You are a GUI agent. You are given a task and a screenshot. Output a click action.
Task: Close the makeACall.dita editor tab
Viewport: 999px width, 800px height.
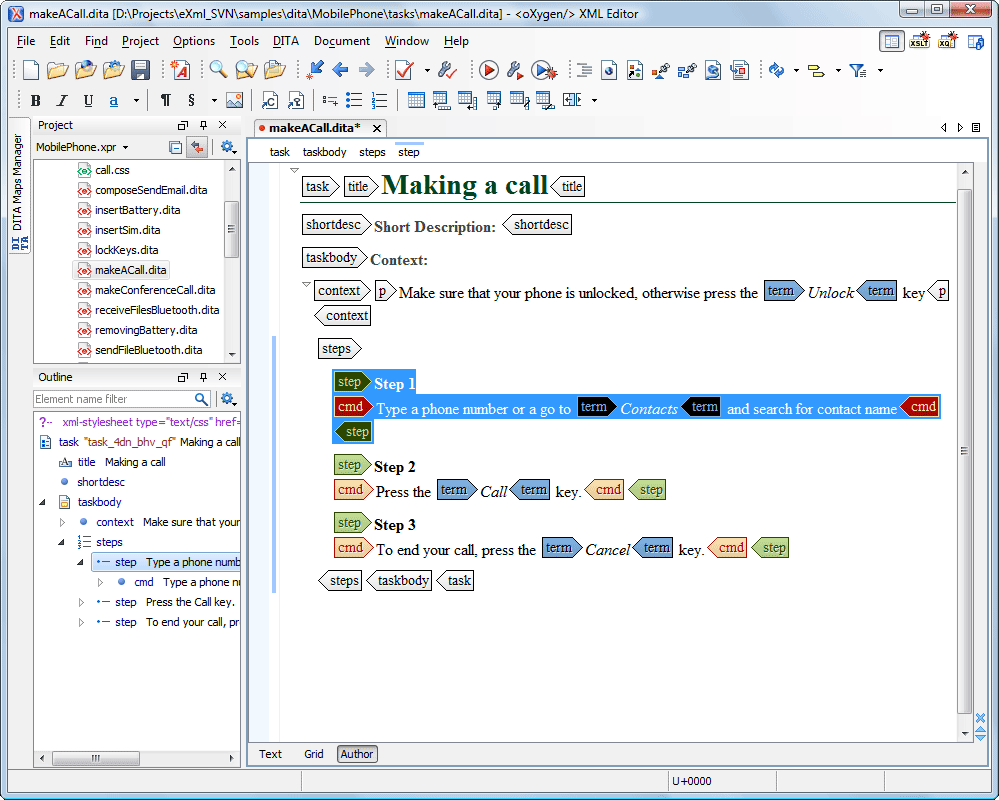click(377, 128)
